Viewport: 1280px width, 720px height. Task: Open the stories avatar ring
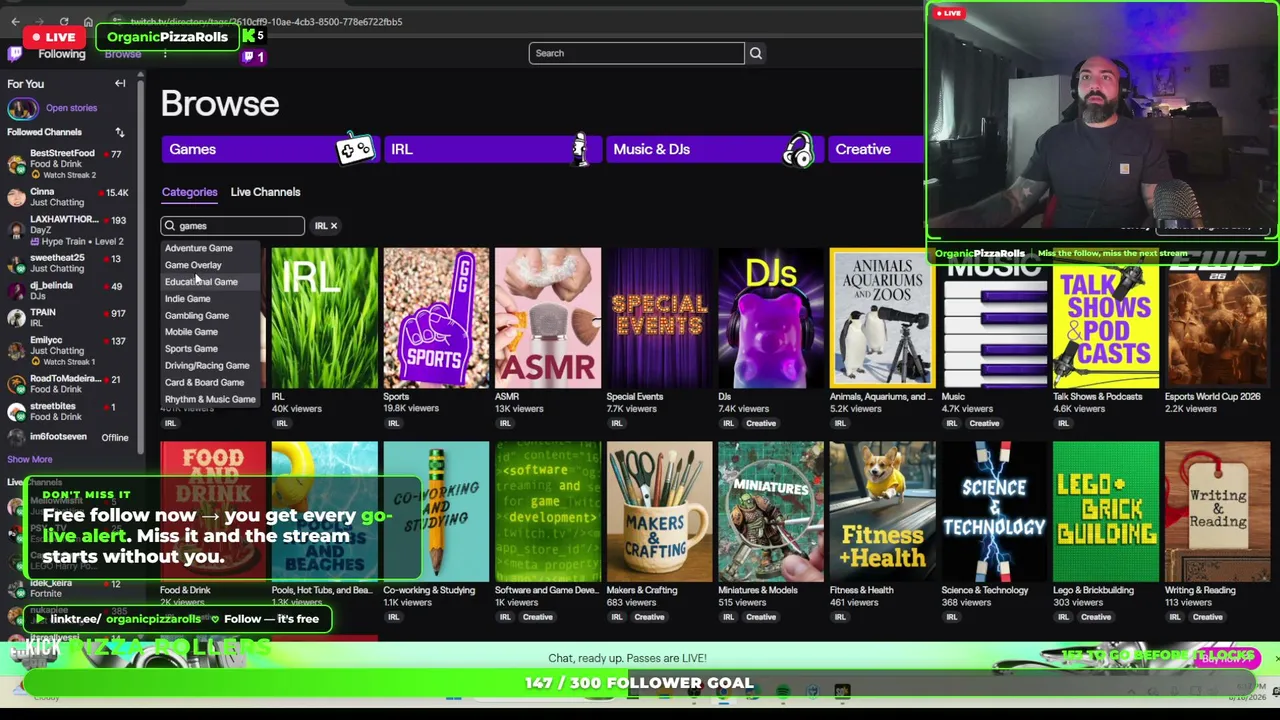pyautogui.click(x=22, y=108)
